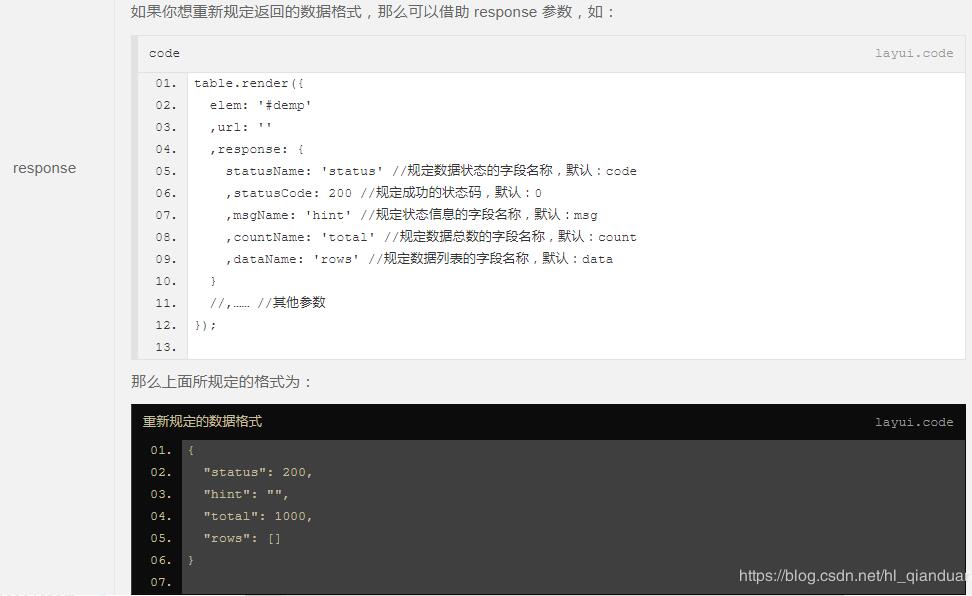Image resolution: width=972 pixels, height=596 pixels.
Task: Click the sentence '那么上面所规定的格式为：'
Action: (221, 381)
